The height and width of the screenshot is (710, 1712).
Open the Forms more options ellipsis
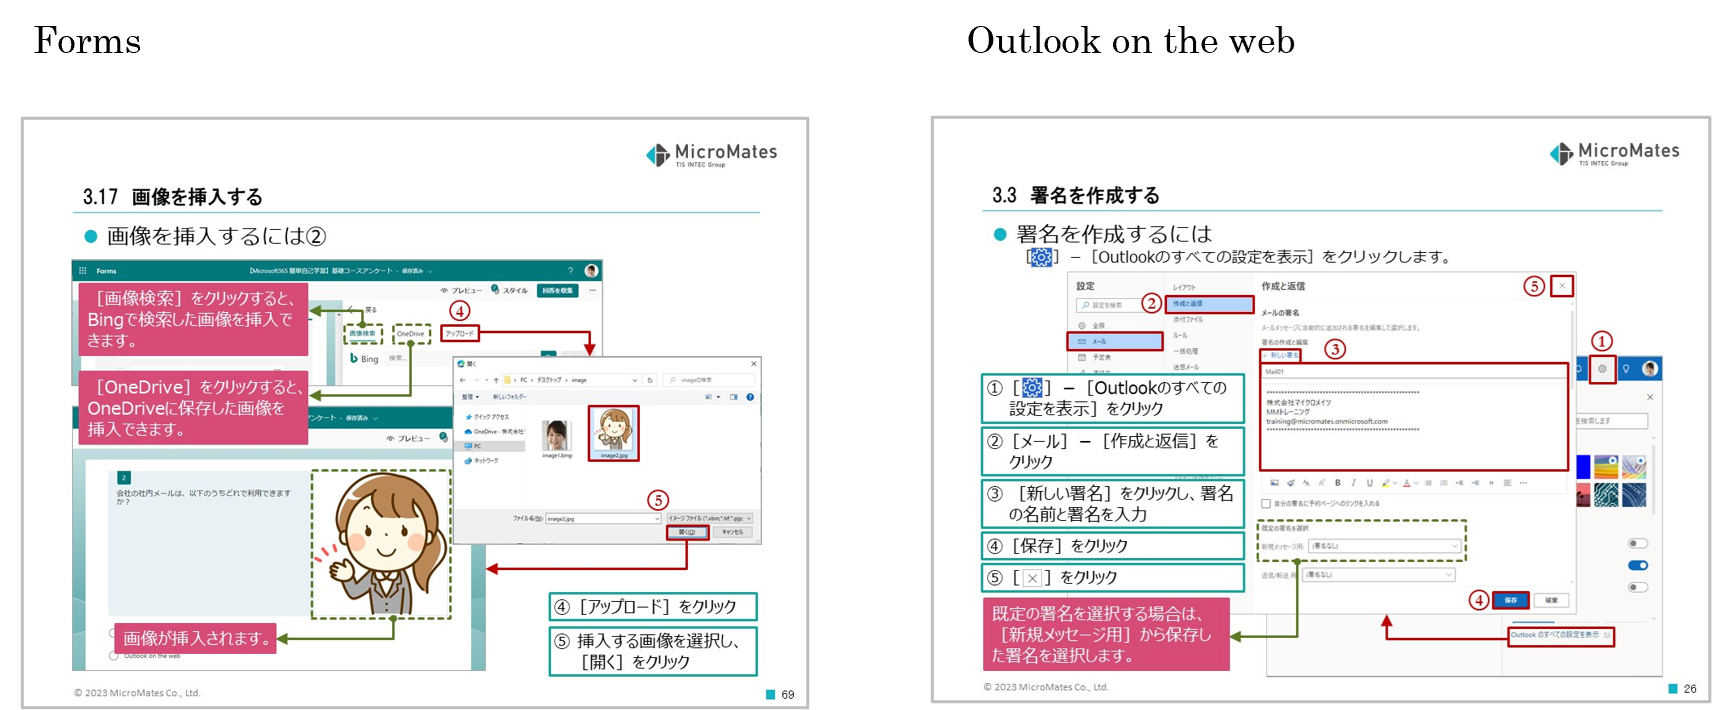tap(592, 290)
